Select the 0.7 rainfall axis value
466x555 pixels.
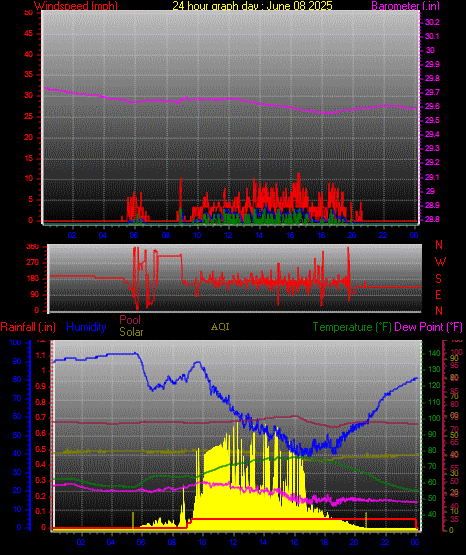pos(41,418)
